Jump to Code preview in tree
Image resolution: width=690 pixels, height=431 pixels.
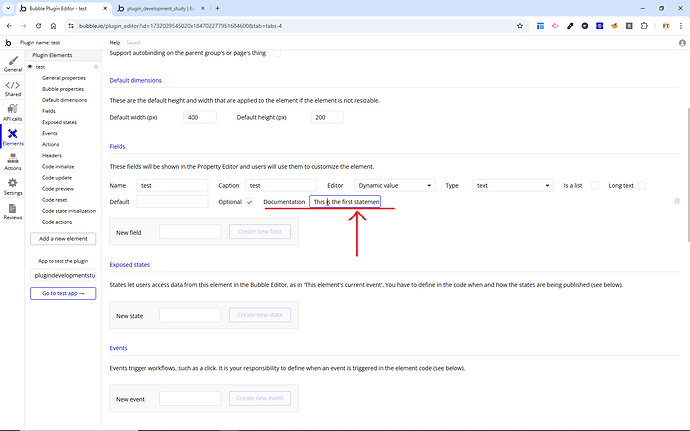58,188
